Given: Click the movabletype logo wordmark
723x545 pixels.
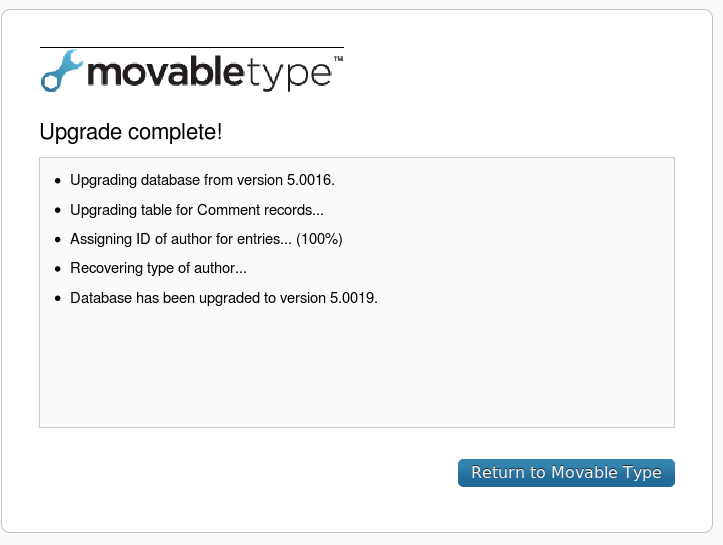Looking at the screenshot, I should [209, 73].
